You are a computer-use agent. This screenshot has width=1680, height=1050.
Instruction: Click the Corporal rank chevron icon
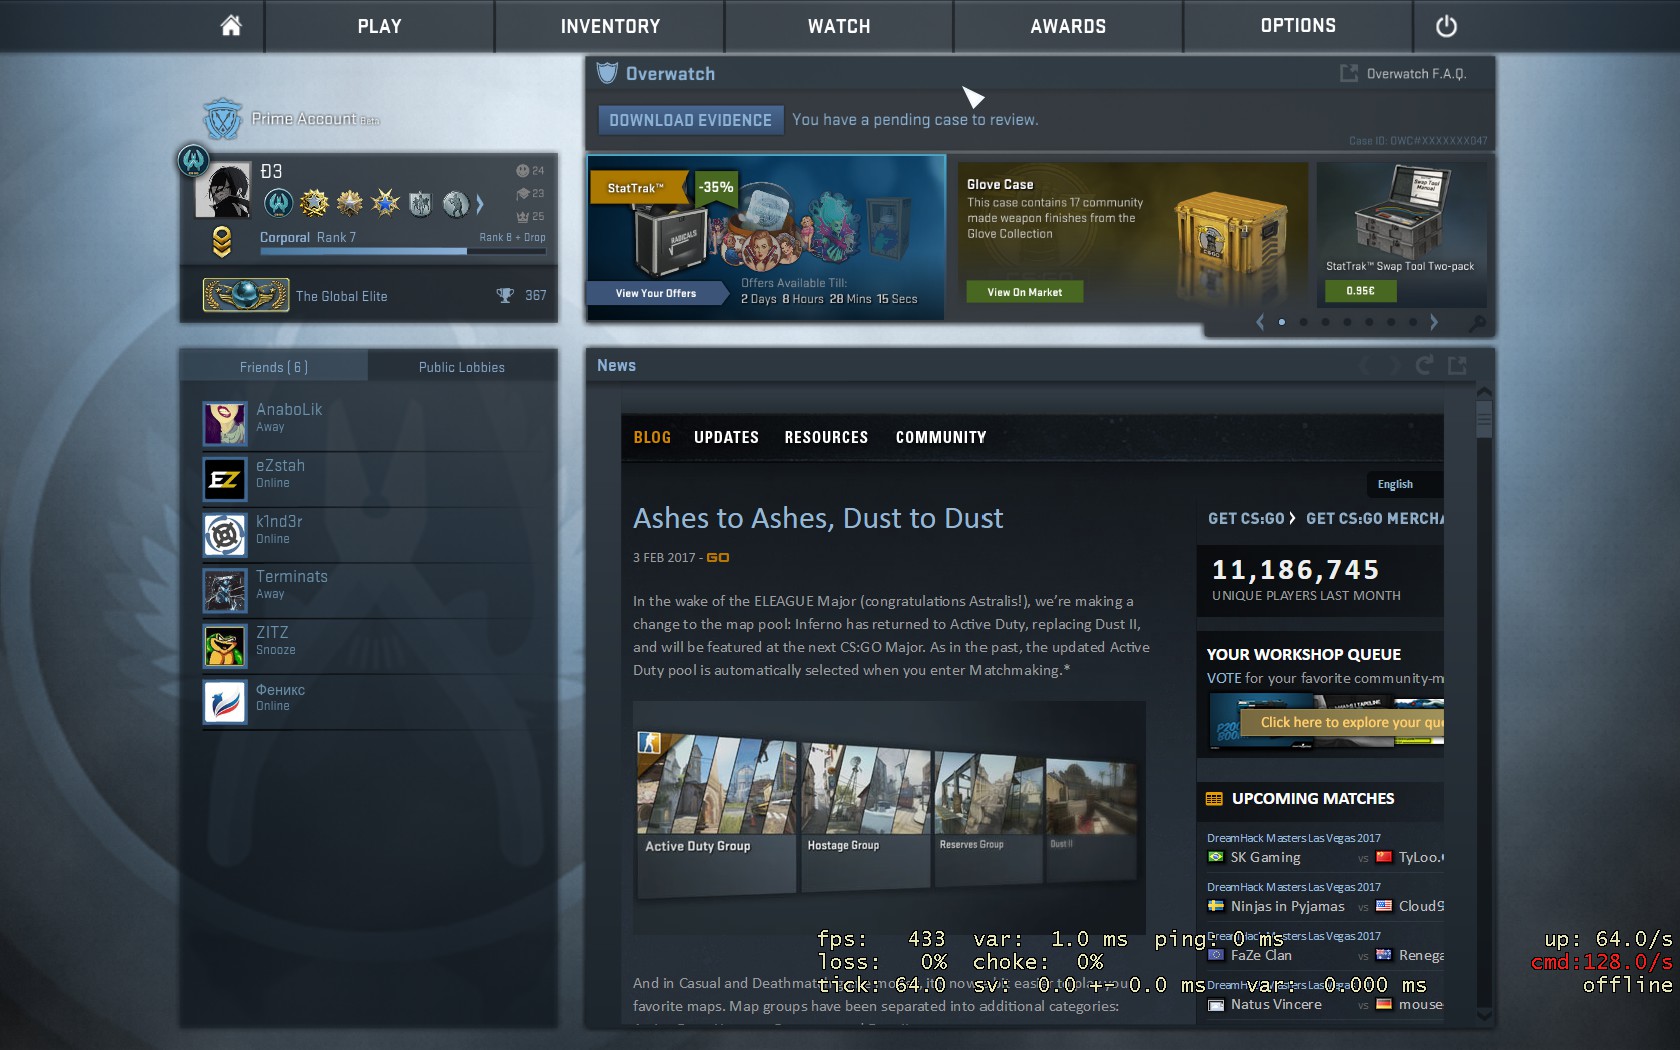222,242
